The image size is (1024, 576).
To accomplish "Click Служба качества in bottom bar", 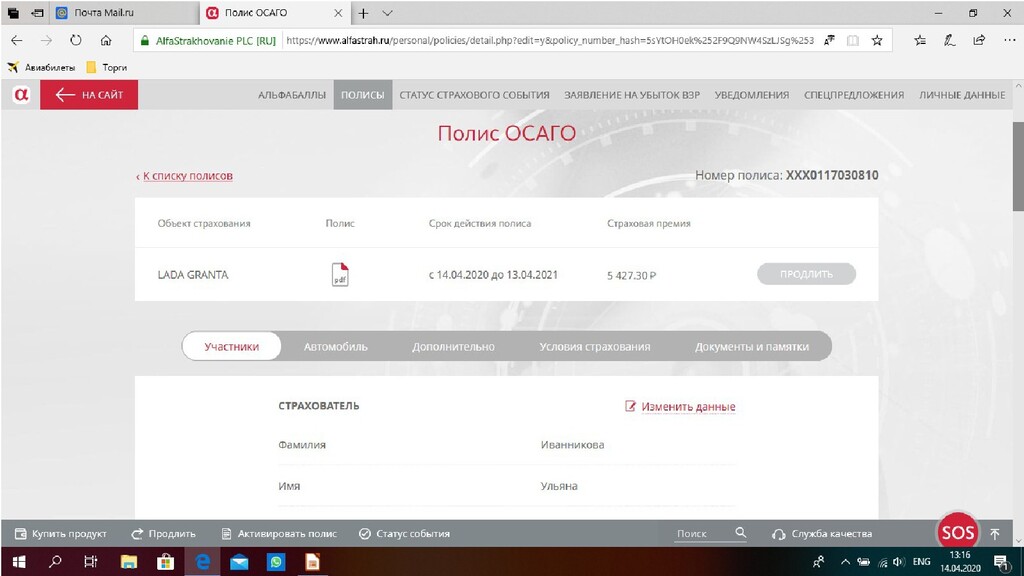I will coord(822,534).
